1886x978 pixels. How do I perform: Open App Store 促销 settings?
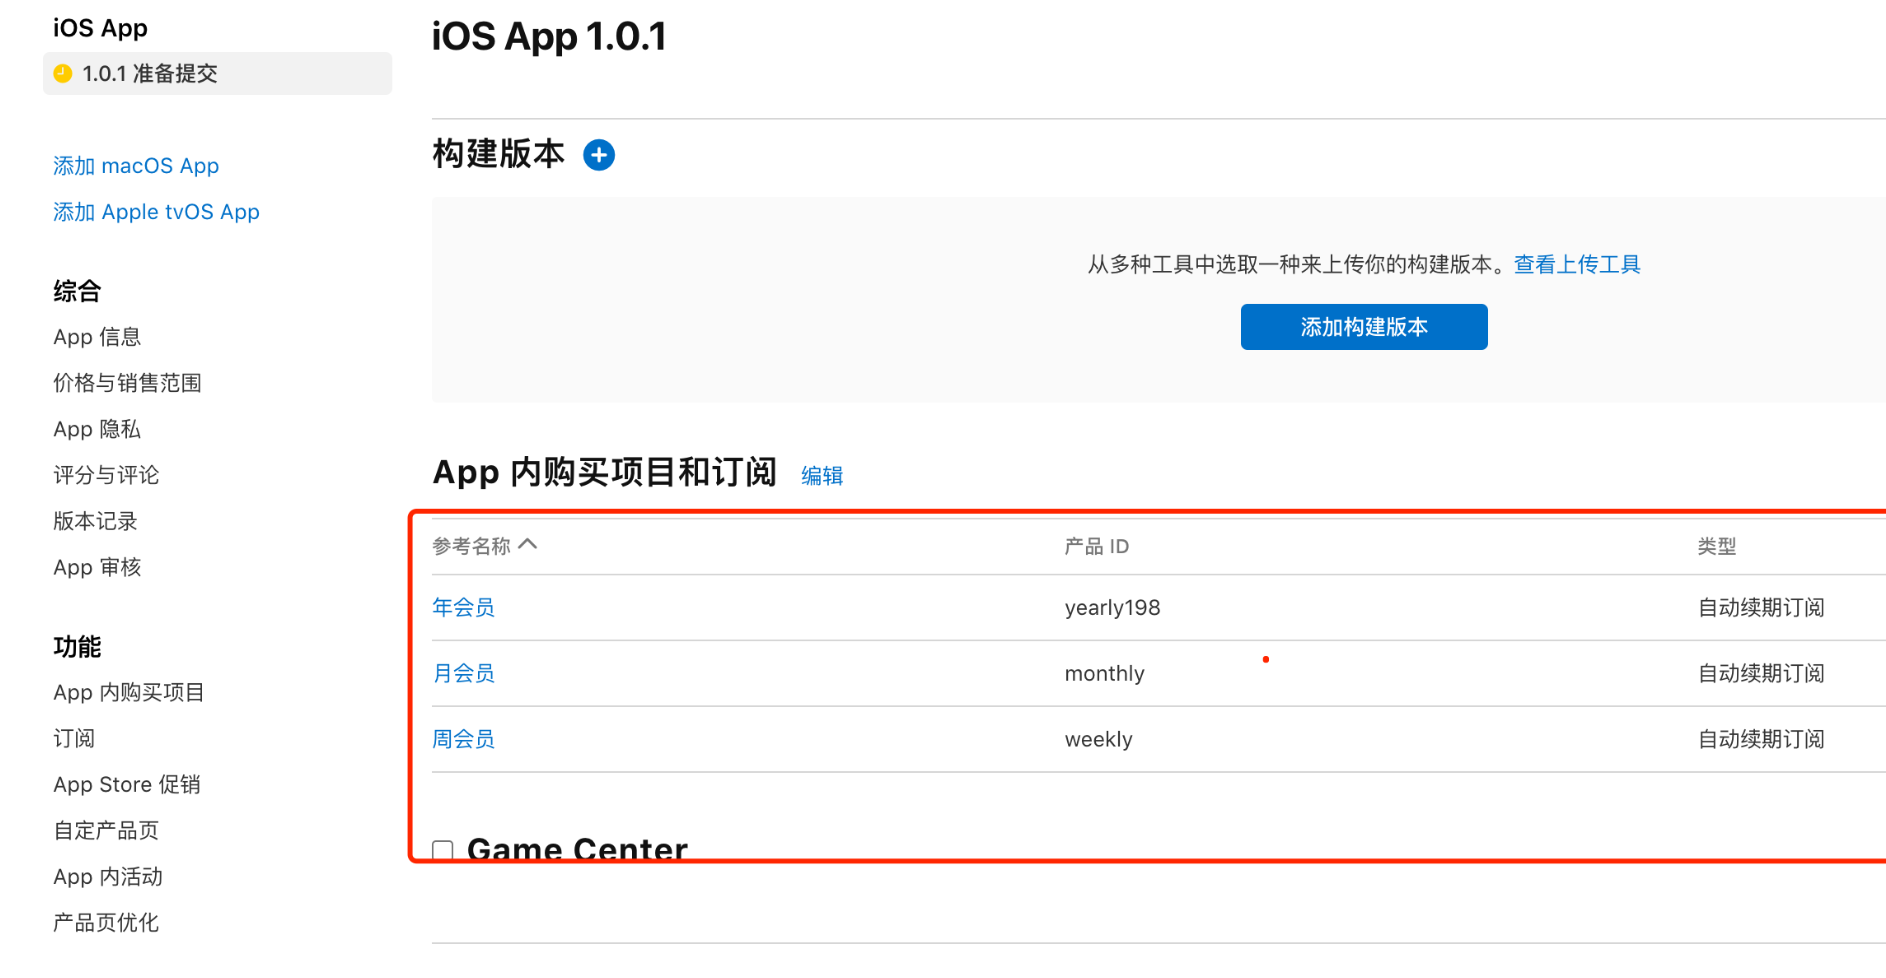pos(127,784)
